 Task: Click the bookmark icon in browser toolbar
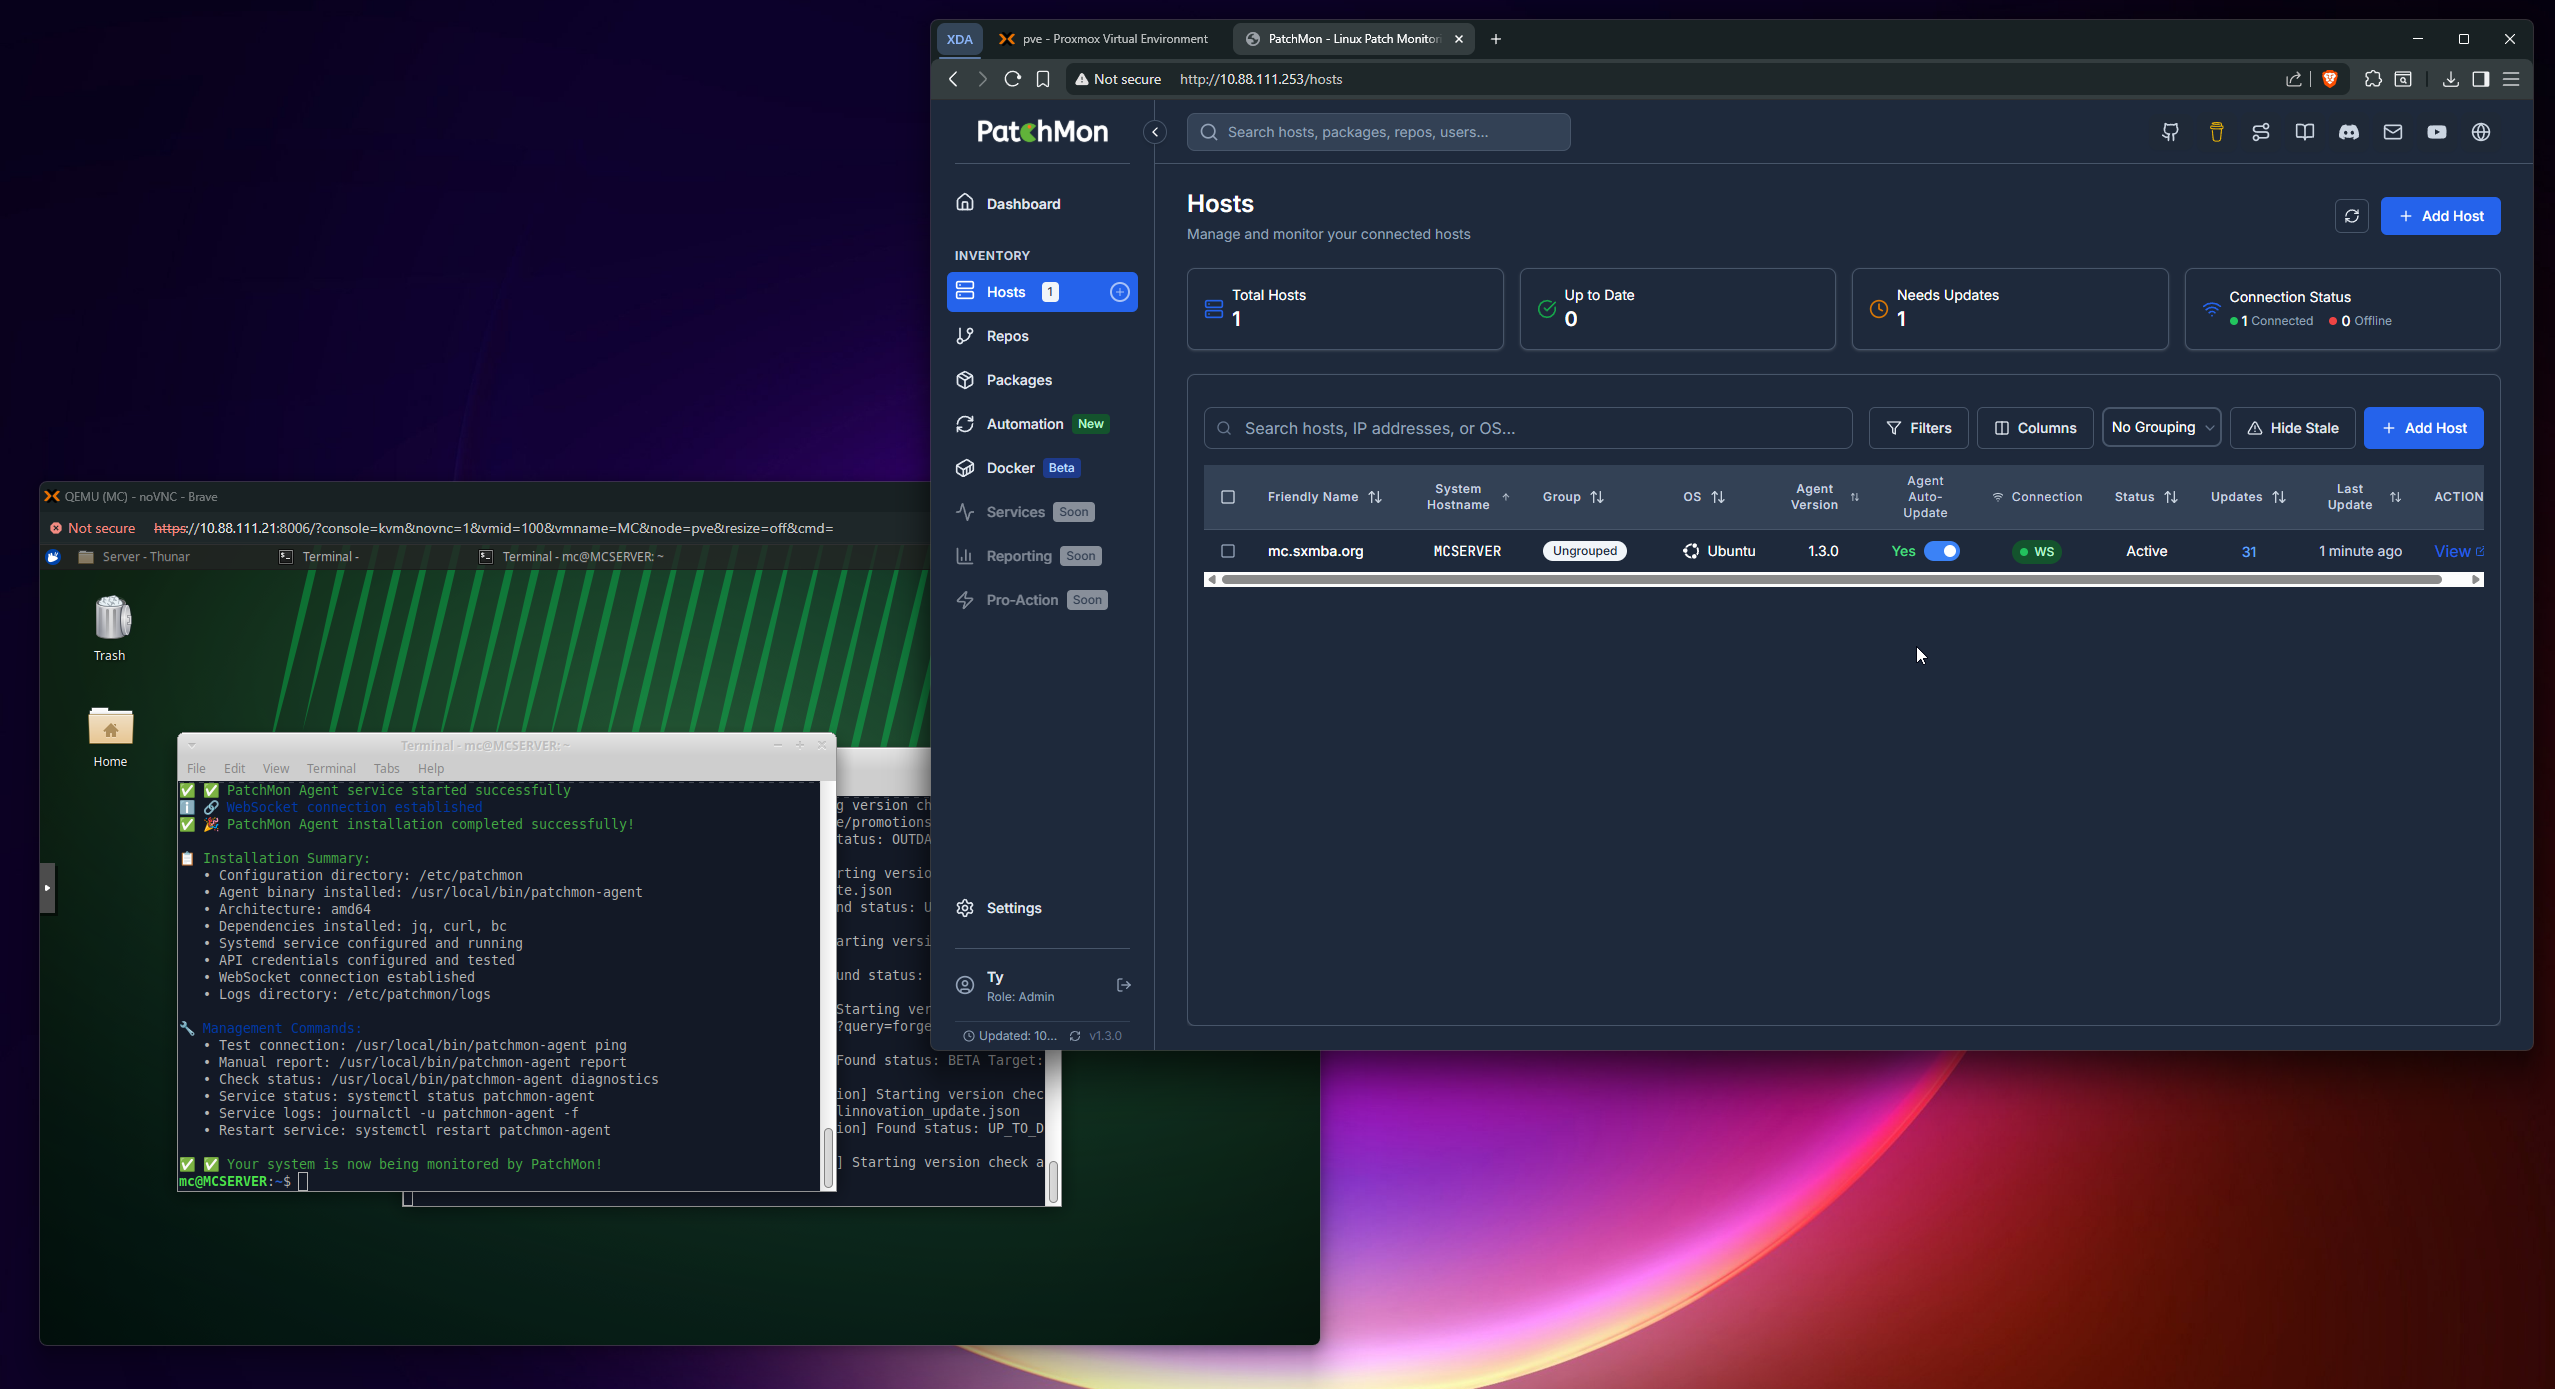[1042, 79]
